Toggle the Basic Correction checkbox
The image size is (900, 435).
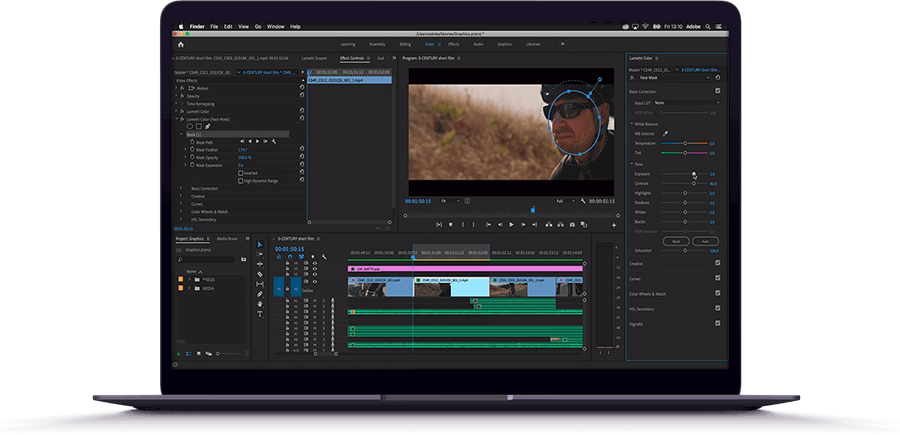tap(717, 91)
